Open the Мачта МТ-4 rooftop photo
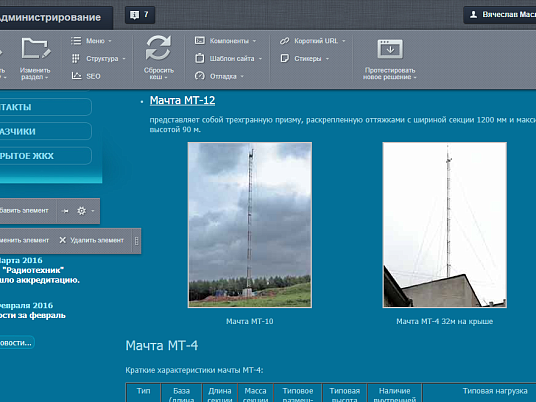The image size is (536, 402). coord(444,225)
